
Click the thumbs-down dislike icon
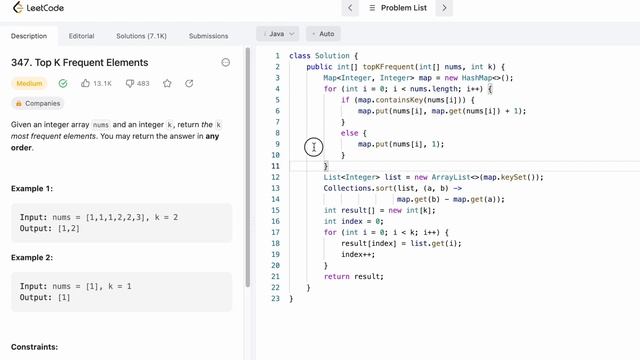pos(130,83)
